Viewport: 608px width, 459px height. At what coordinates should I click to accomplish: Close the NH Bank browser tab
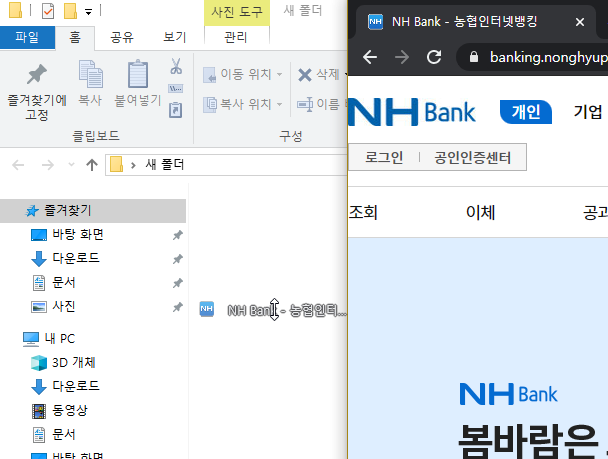(x=580, y=22)
